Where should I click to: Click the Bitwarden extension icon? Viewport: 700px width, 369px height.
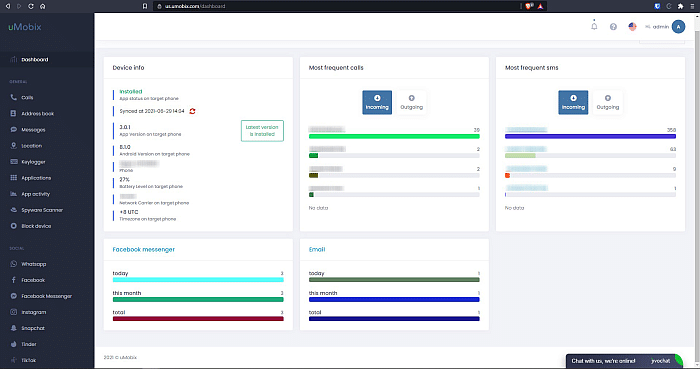click(x=657, y=6)
